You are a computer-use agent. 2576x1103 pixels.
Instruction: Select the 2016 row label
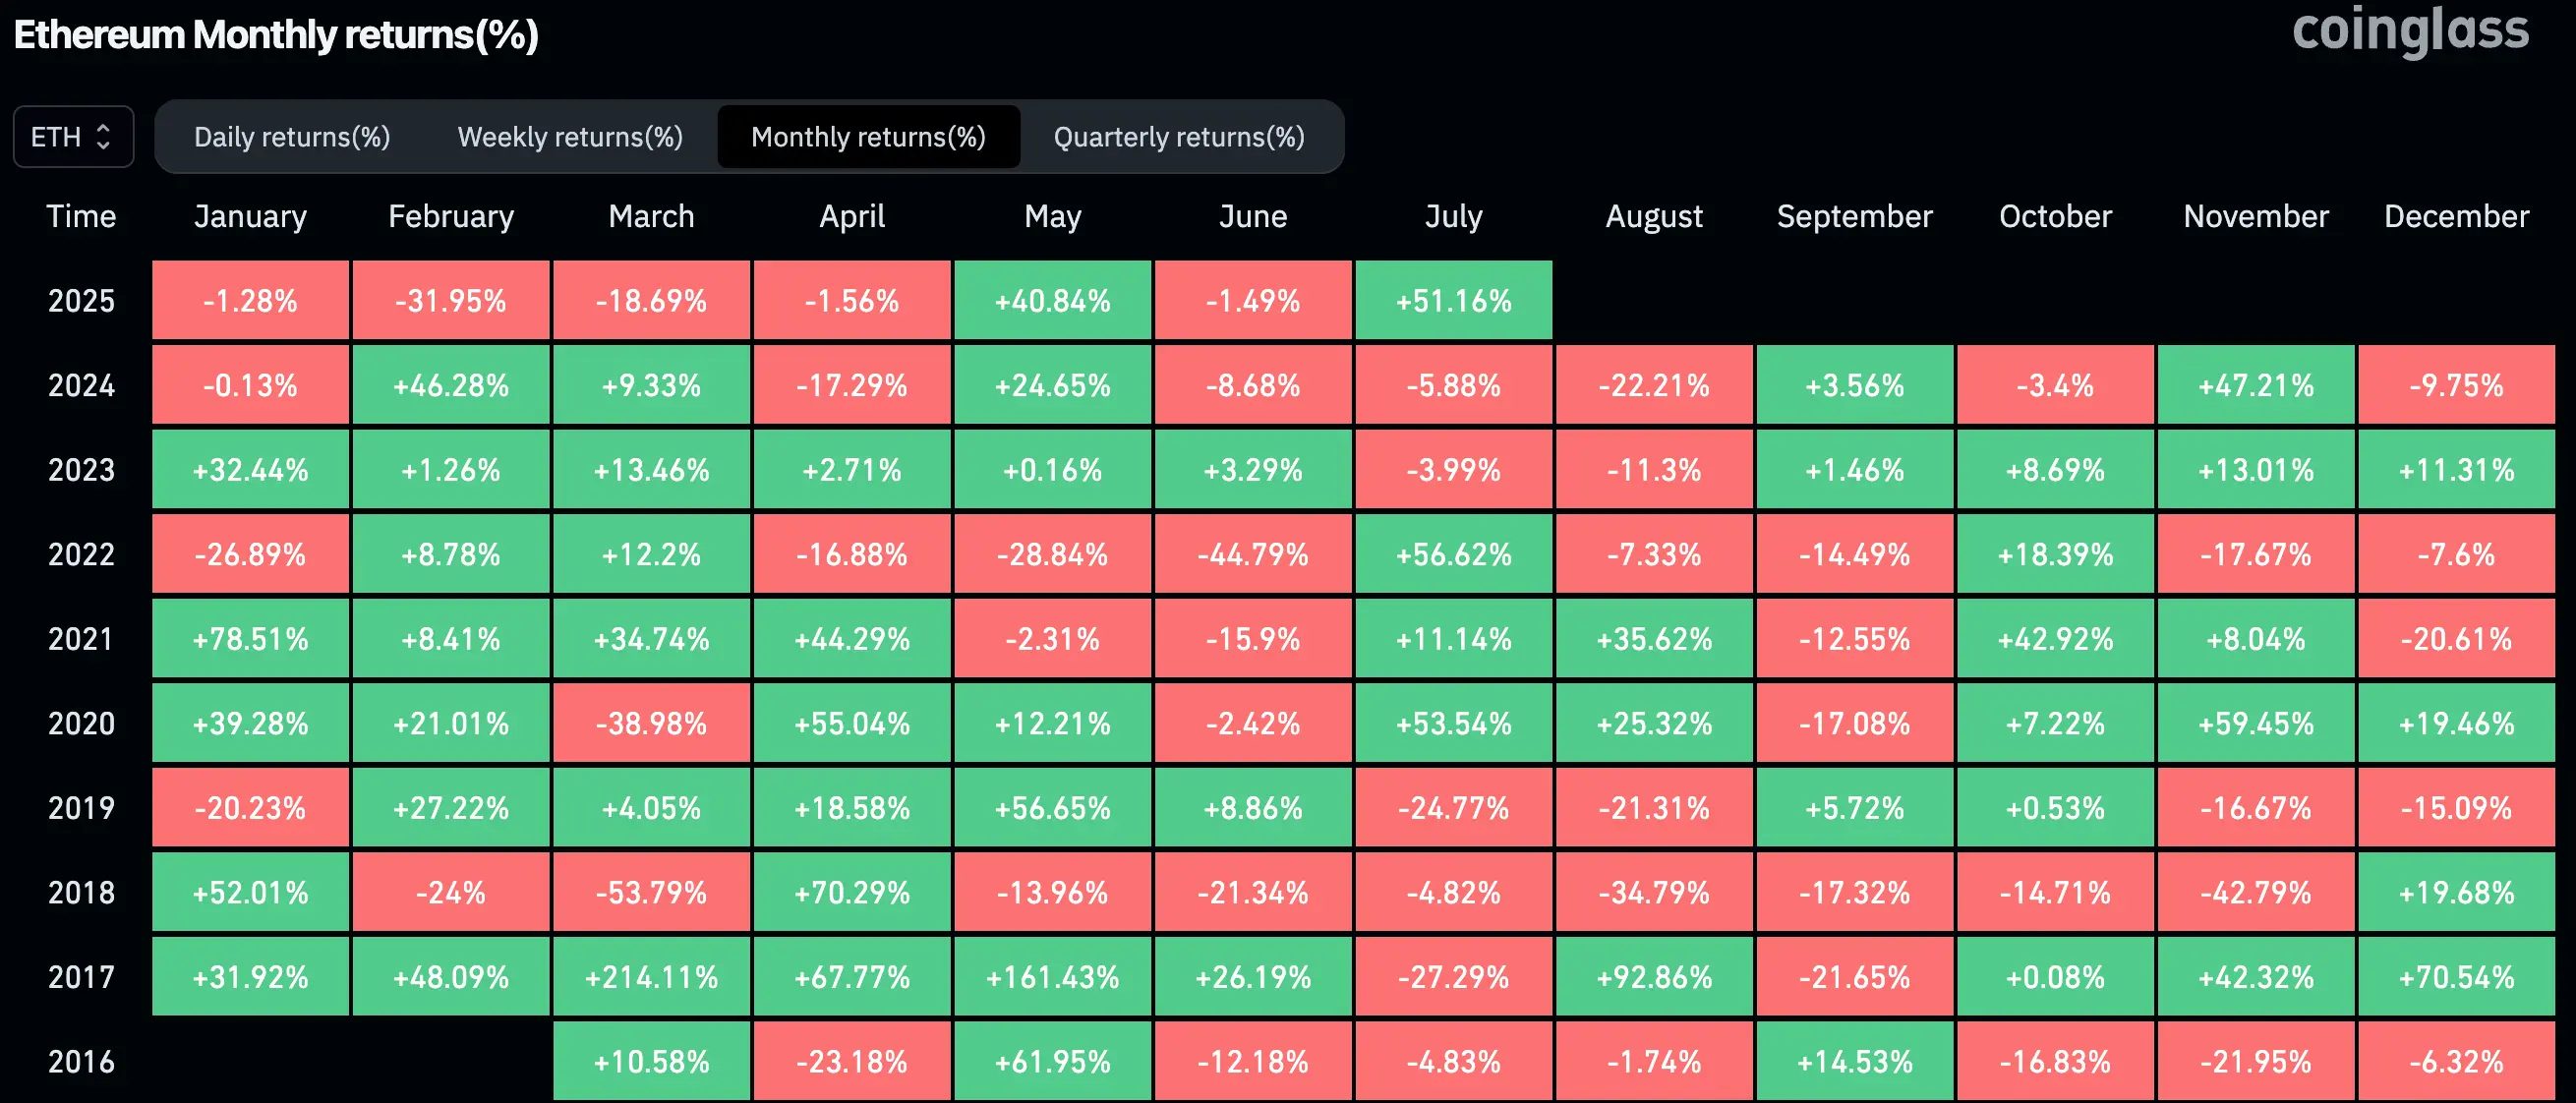click(x=80, y=1061)
